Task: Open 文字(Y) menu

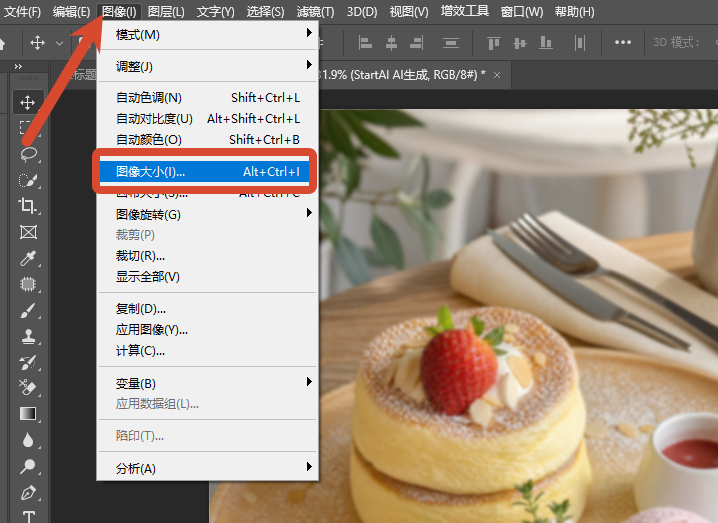Action: click(x=216, y=11)
